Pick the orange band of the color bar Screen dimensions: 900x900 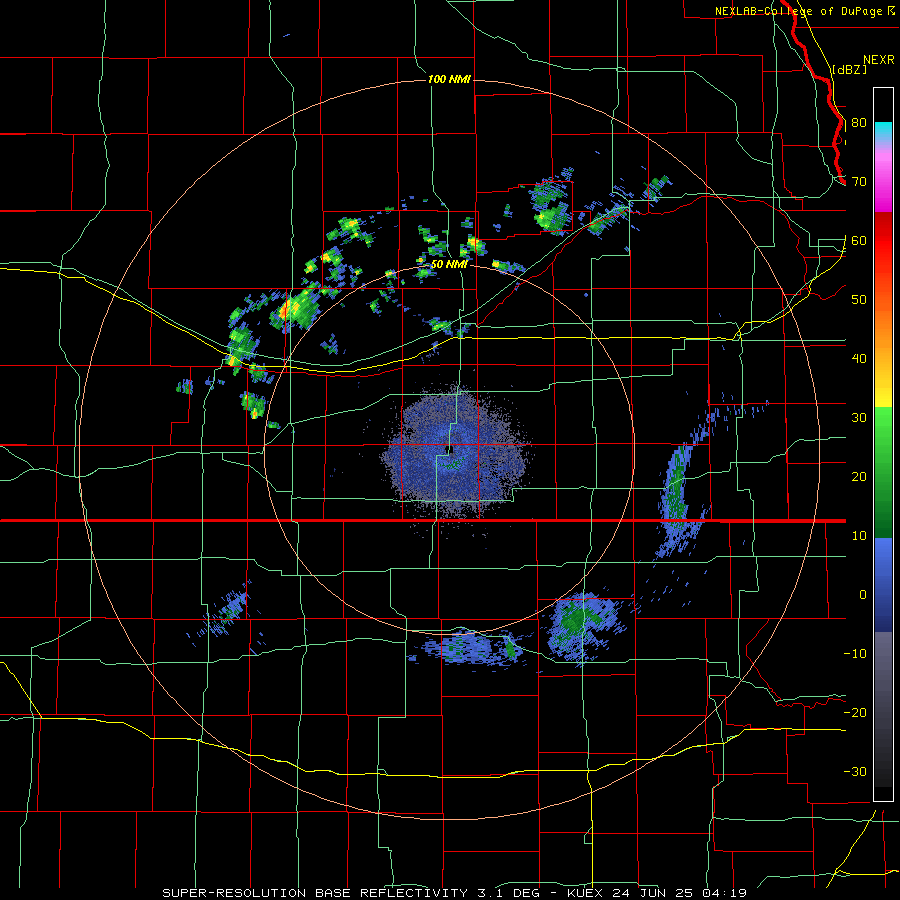[883, 327]
